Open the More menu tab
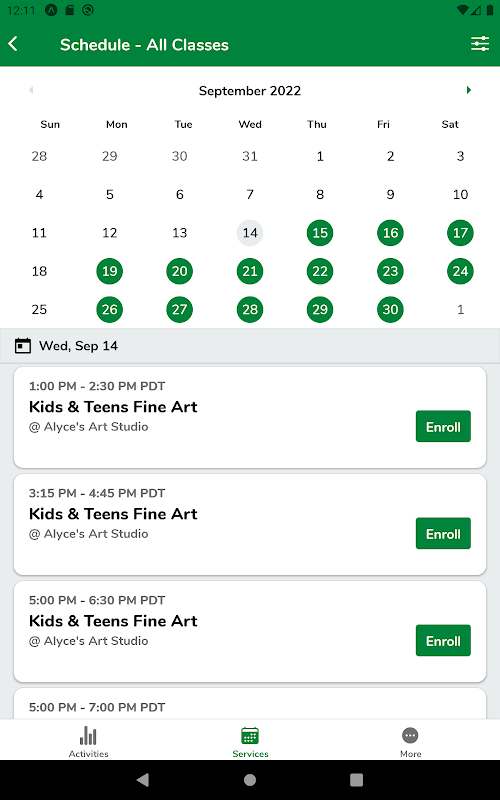 point(410,741)
